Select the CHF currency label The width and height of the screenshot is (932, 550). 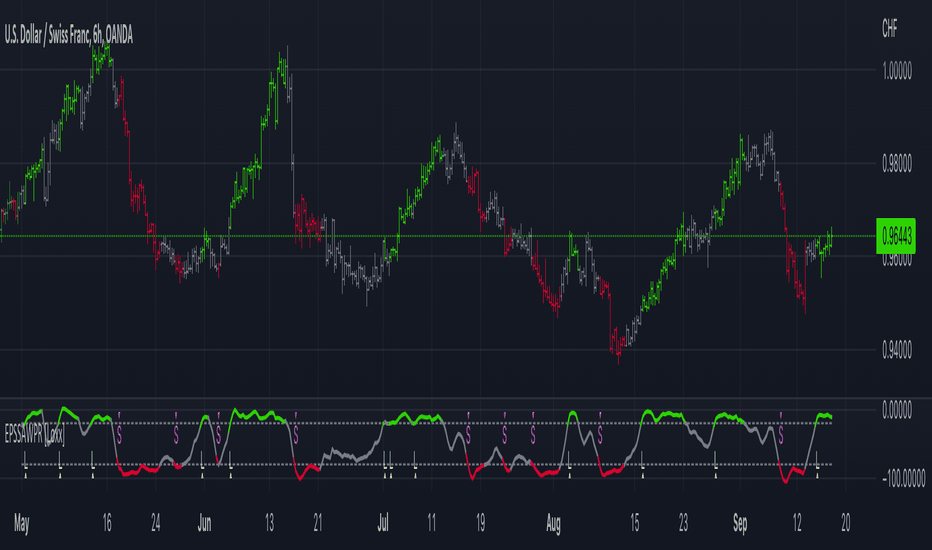pos(890,29)
